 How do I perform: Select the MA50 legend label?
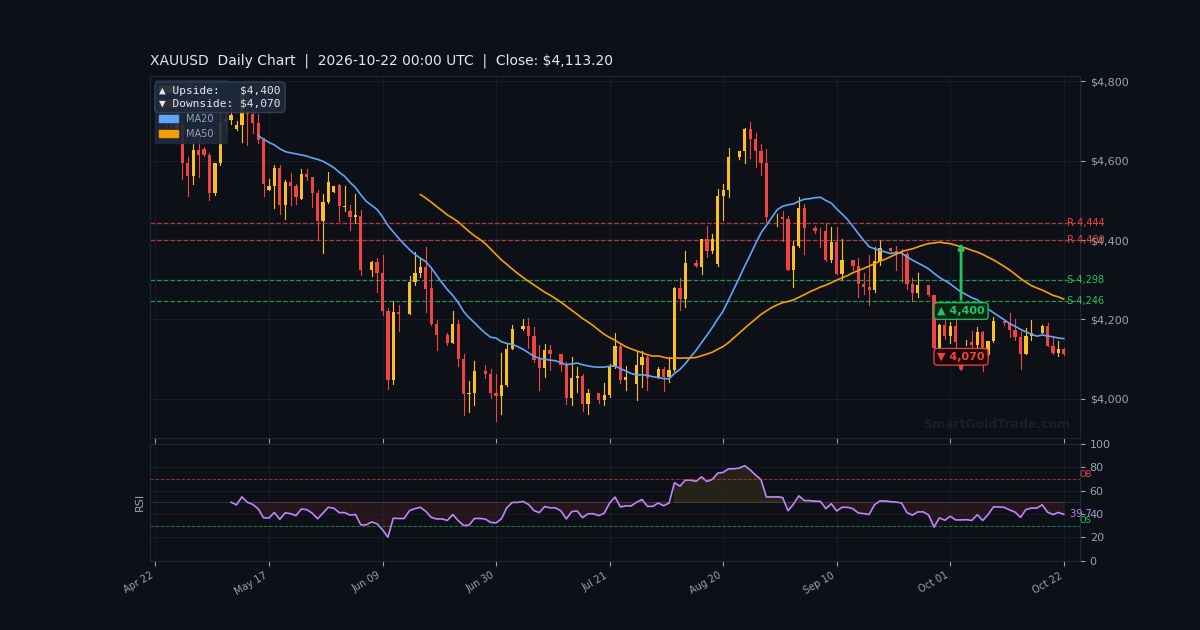click(x=200, y=134)
